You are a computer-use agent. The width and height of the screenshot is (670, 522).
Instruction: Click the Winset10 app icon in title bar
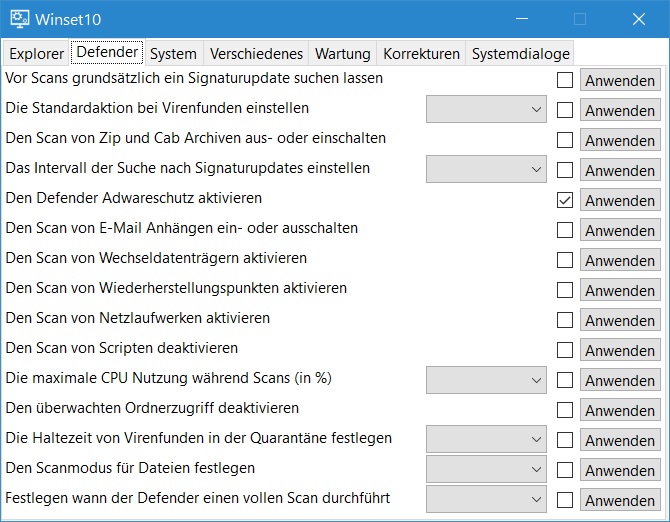coord(19,19)
